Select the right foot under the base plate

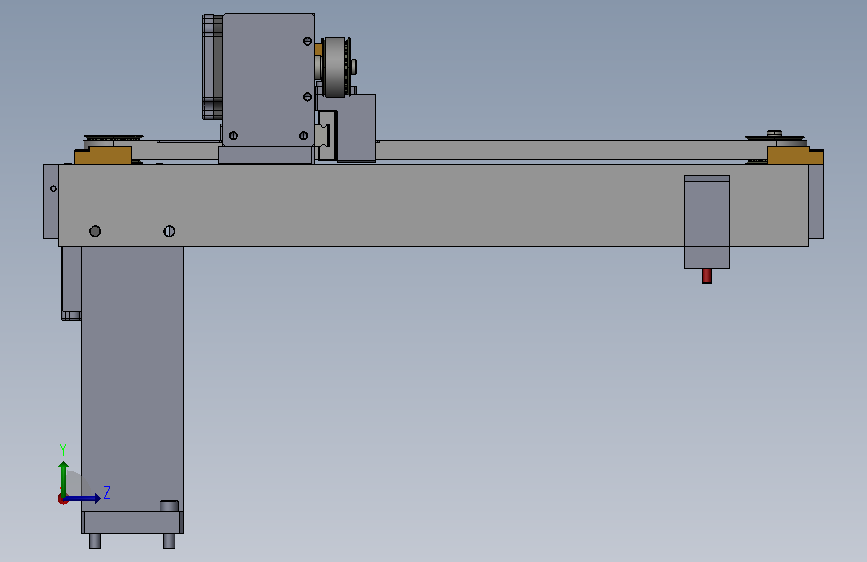tap(169, 541)
